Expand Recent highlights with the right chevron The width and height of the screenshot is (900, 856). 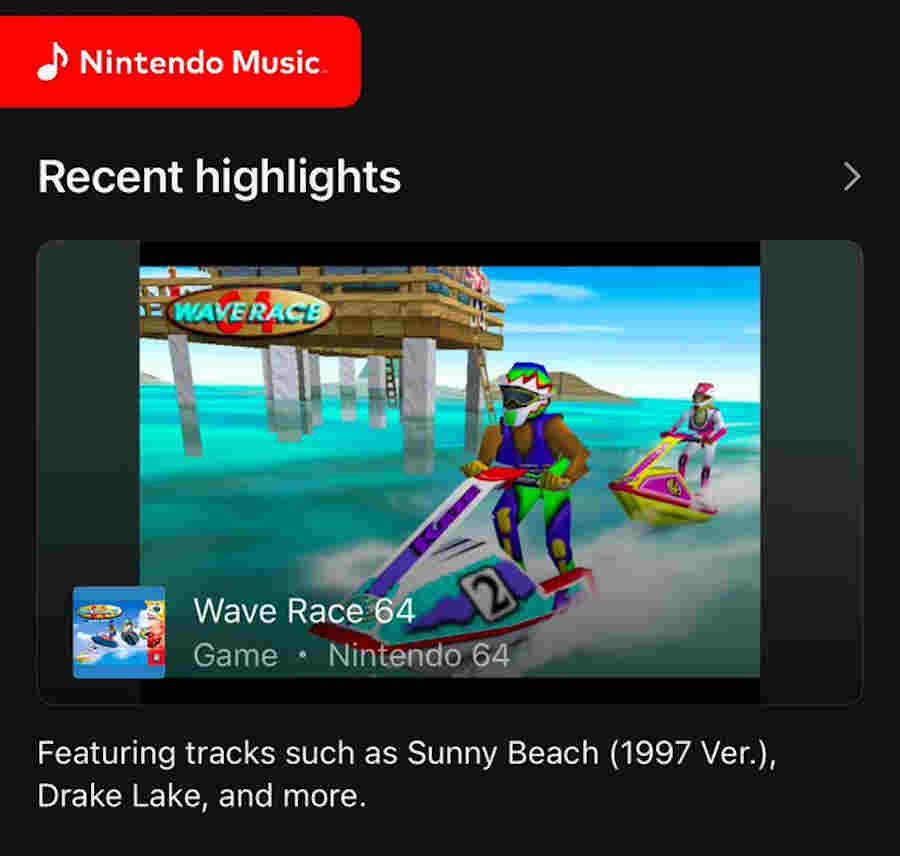pyautogui.click(x=852, y=177)
